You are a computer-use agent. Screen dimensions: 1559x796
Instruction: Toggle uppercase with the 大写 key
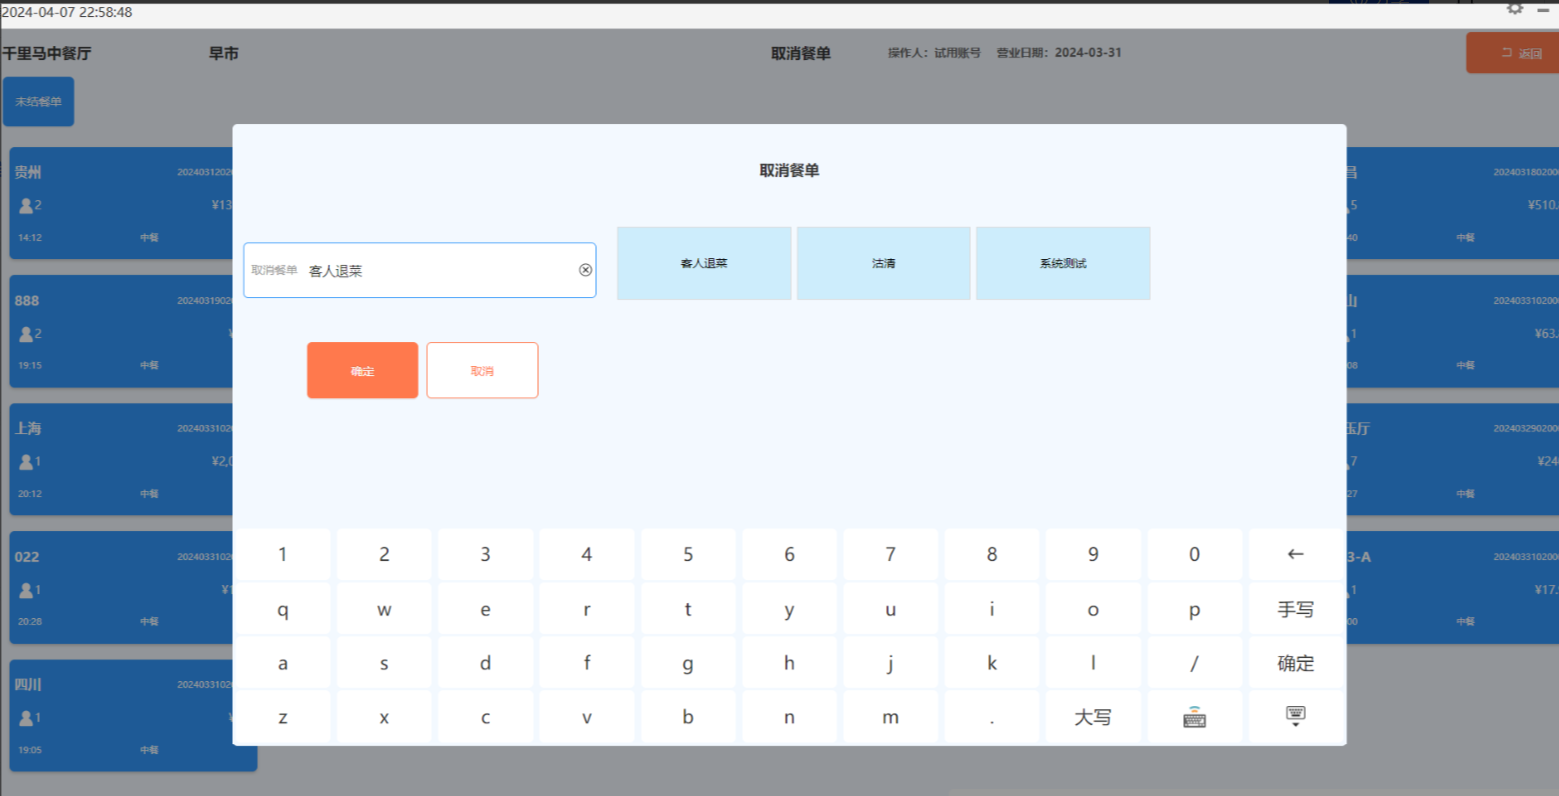pyautogui.click(x=1092, y=717)
